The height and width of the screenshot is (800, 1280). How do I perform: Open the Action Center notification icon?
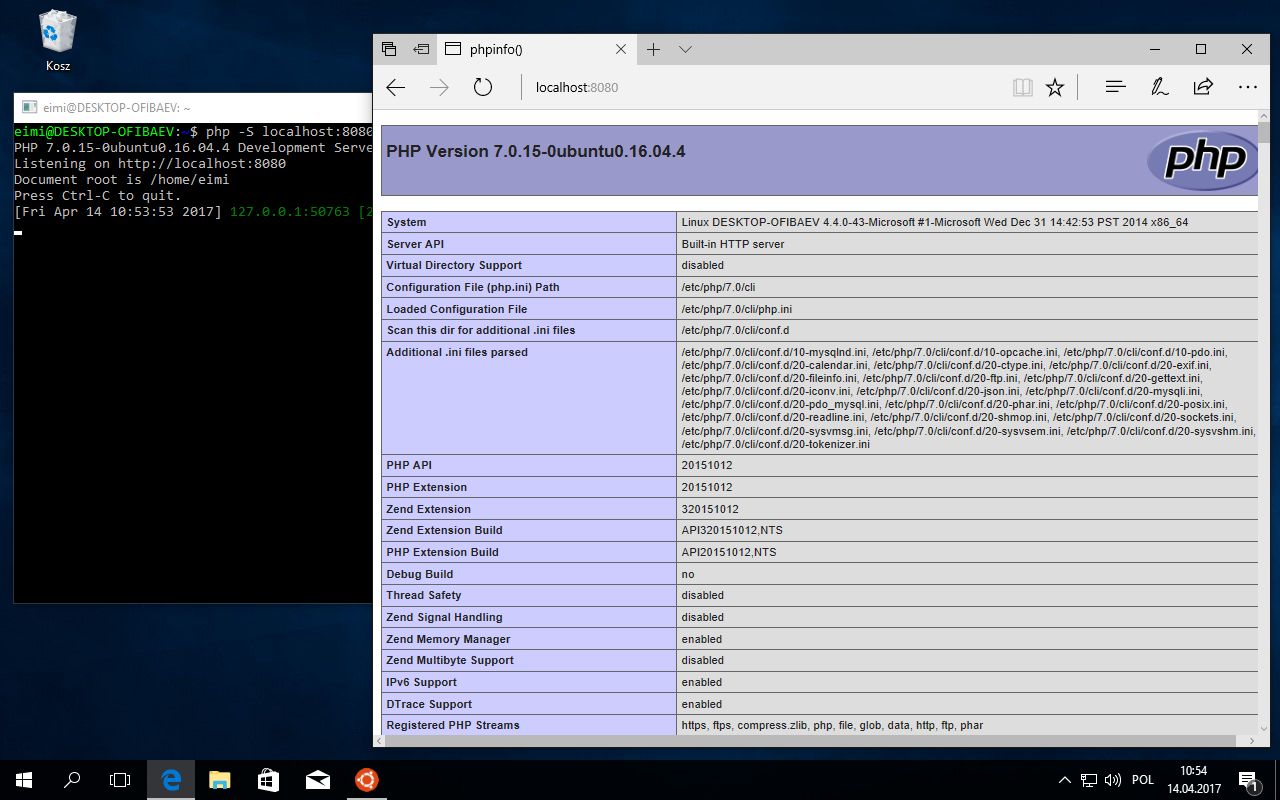[1248, 780]
